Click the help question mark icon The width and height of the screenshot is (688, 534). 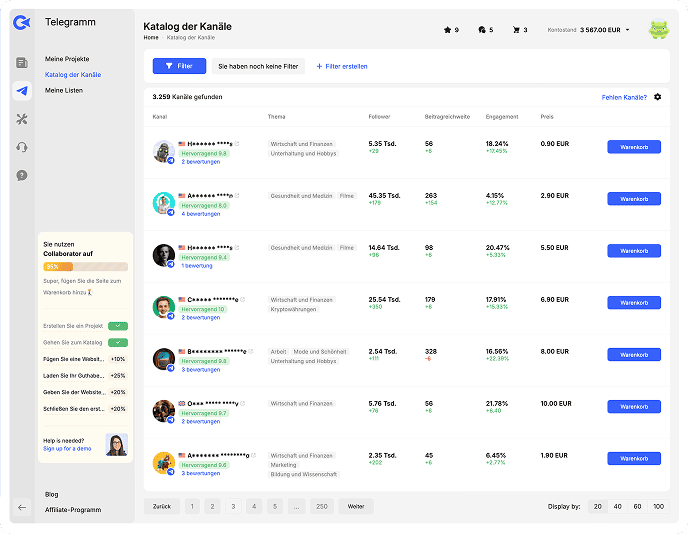(x=22, y=175)
